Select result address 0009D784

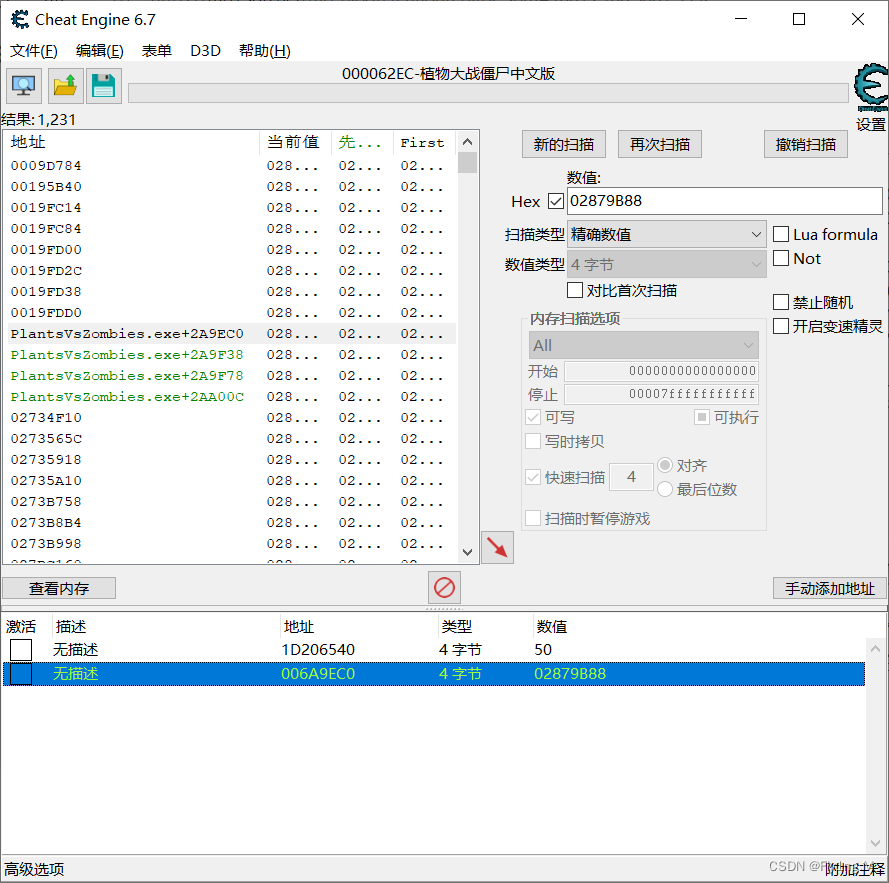click(232, 166)
